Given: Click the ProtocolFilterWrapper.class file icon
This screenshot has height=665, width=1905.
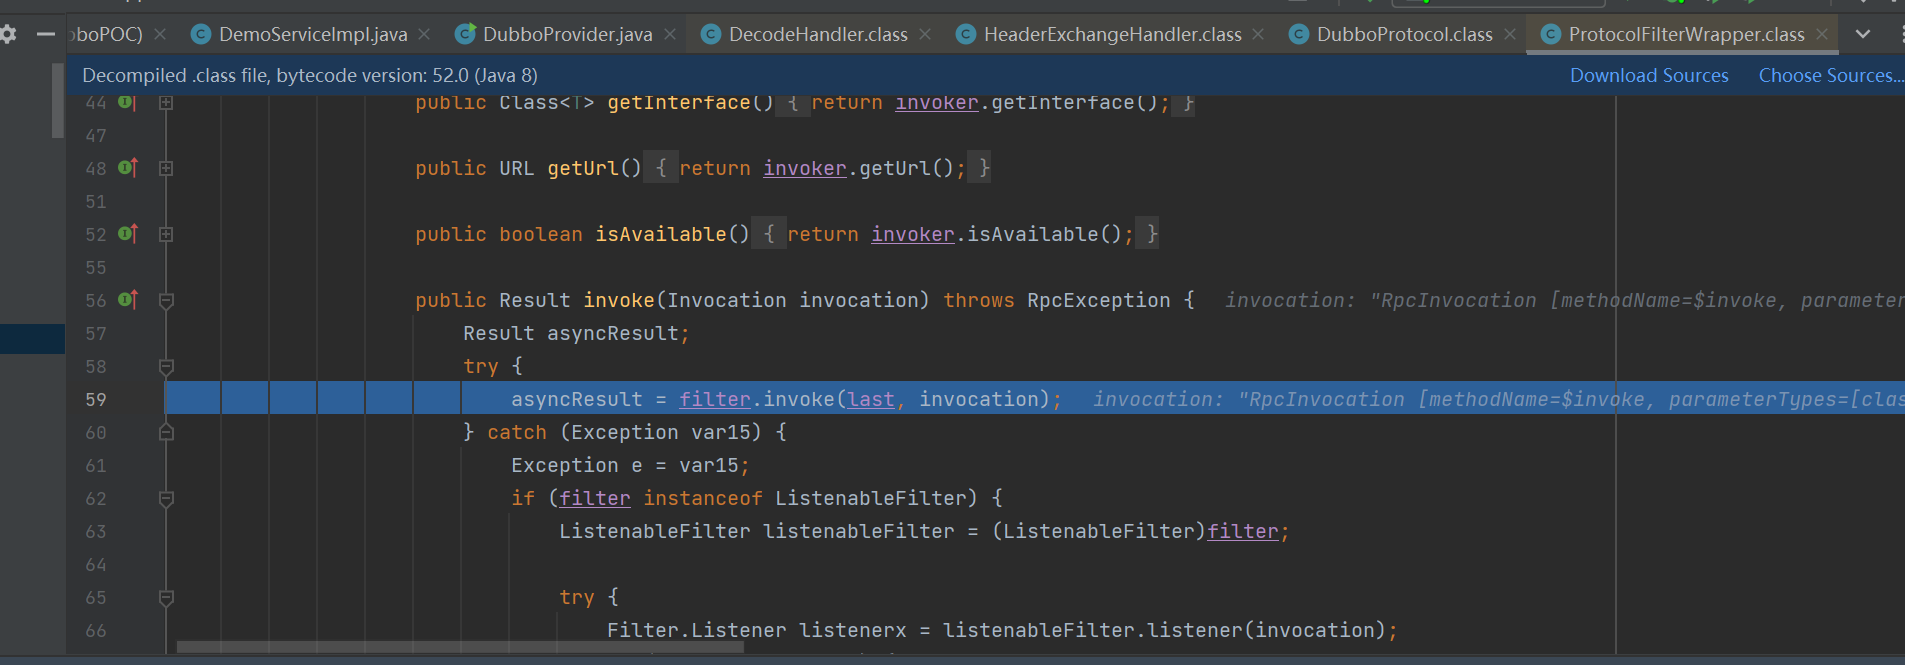Looking at the screenshot, I should pyautogui.click(x=1551, y=34).
